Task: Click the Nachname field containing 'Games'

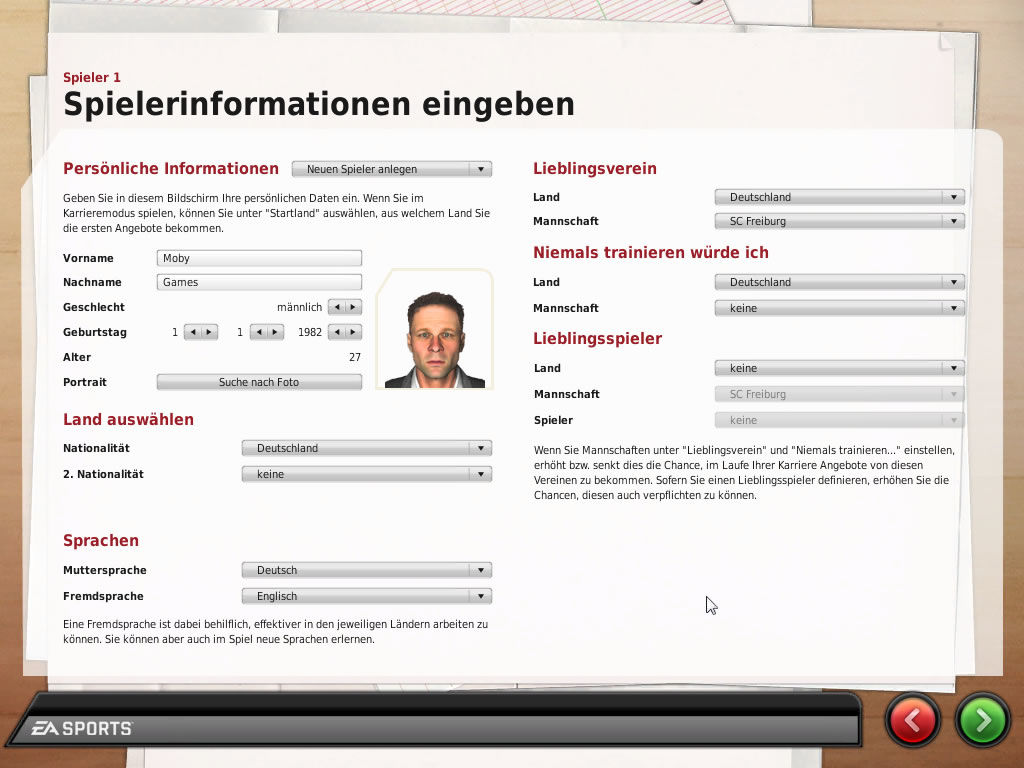Action: coord(258,282)
